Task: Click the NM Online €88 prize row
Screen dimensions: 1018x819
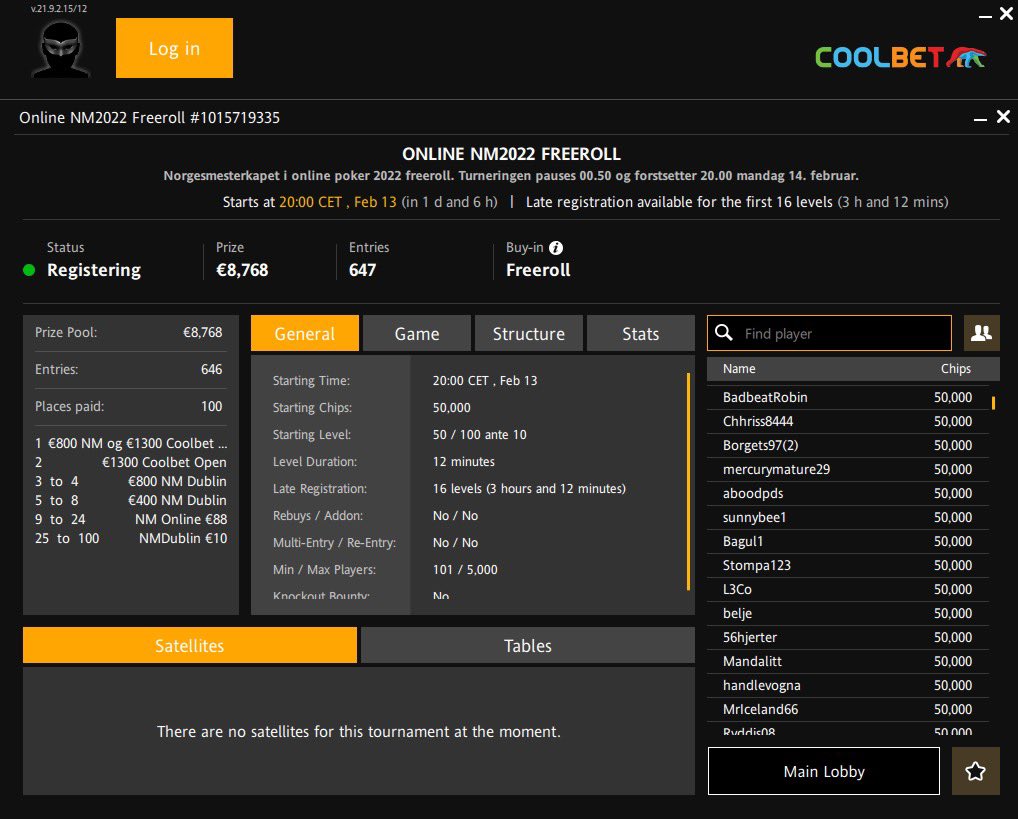Action: [x=131, y=519]
